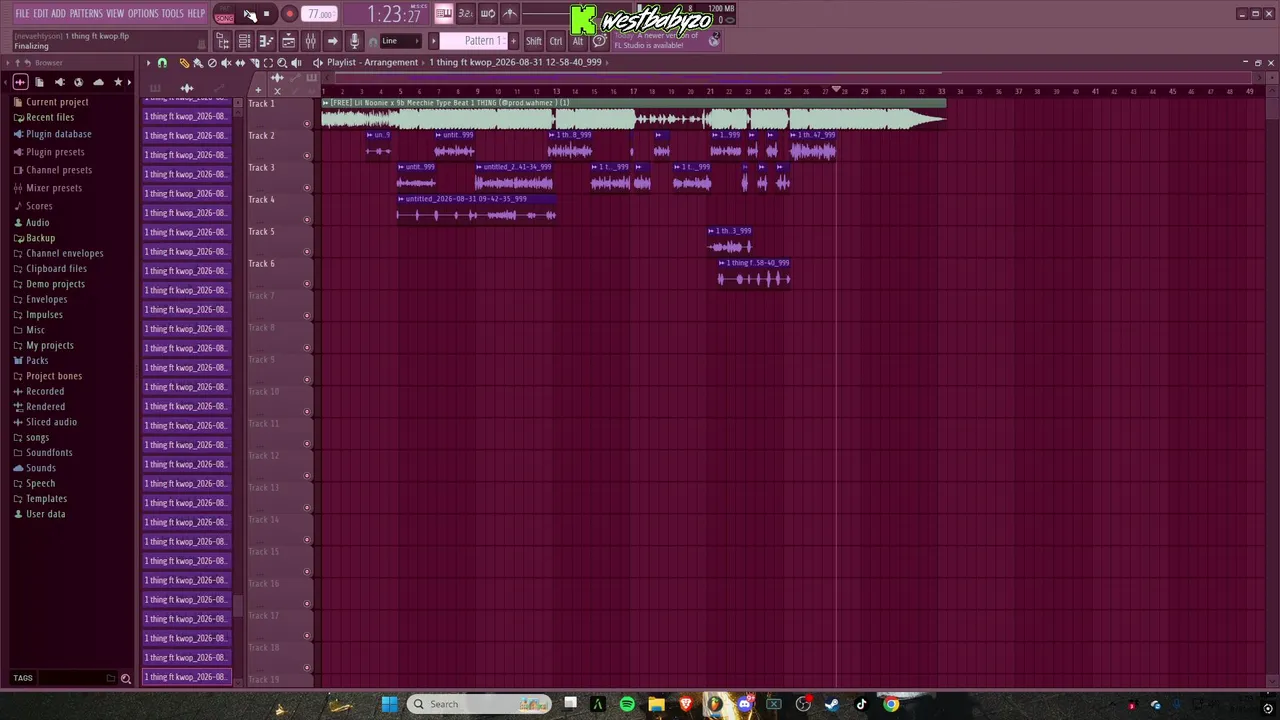Select the Slip tool (double arrow icon)
Viewport: 1280px width, 720px height.
(240, 63)
